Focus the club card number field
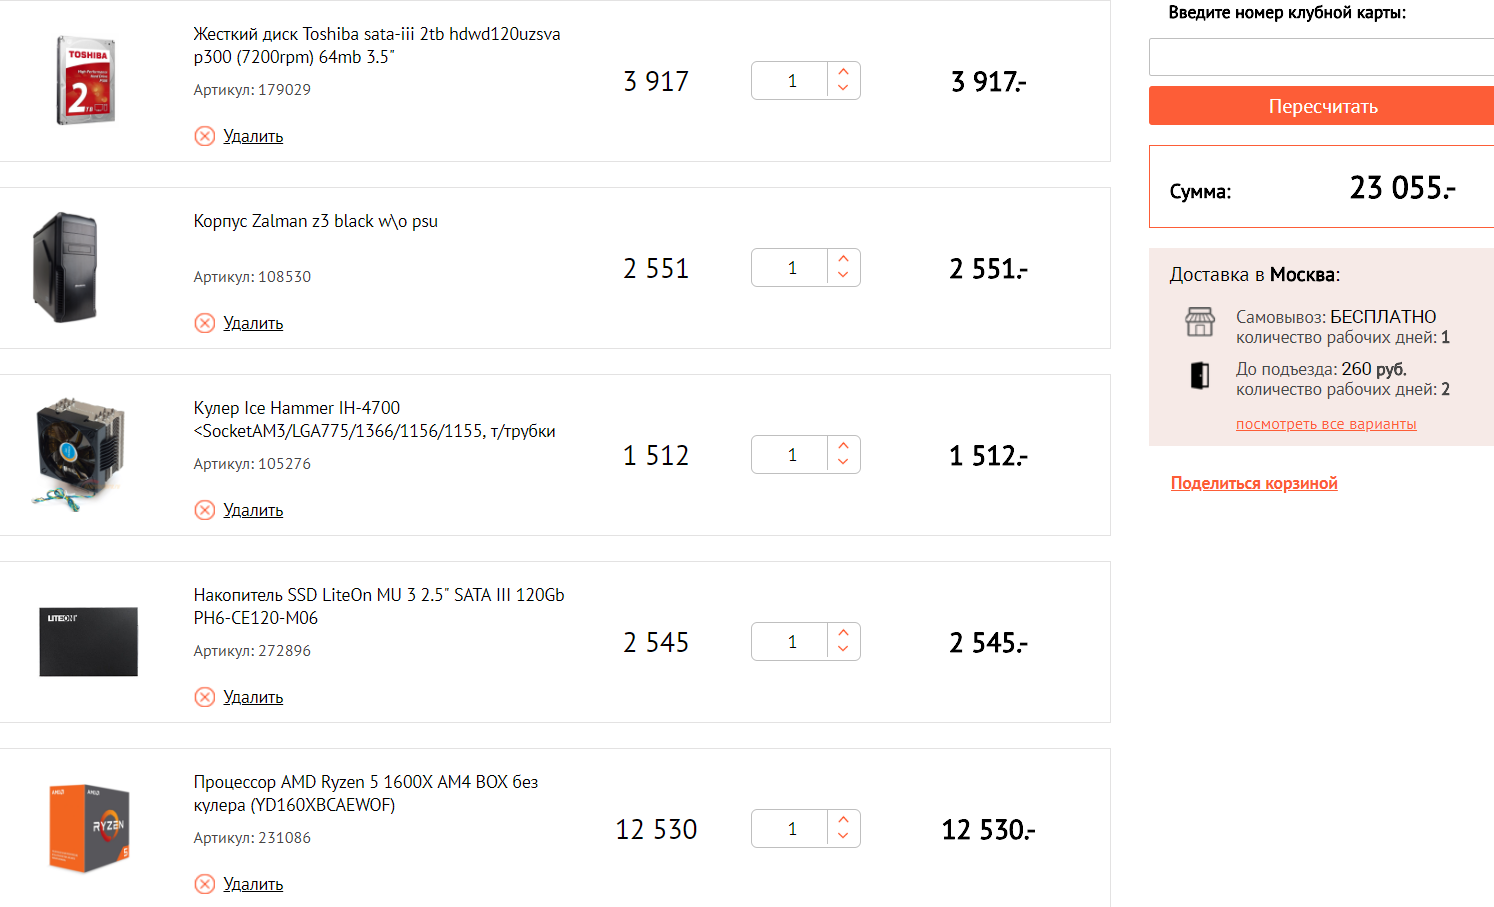 tap(1320, 57)
